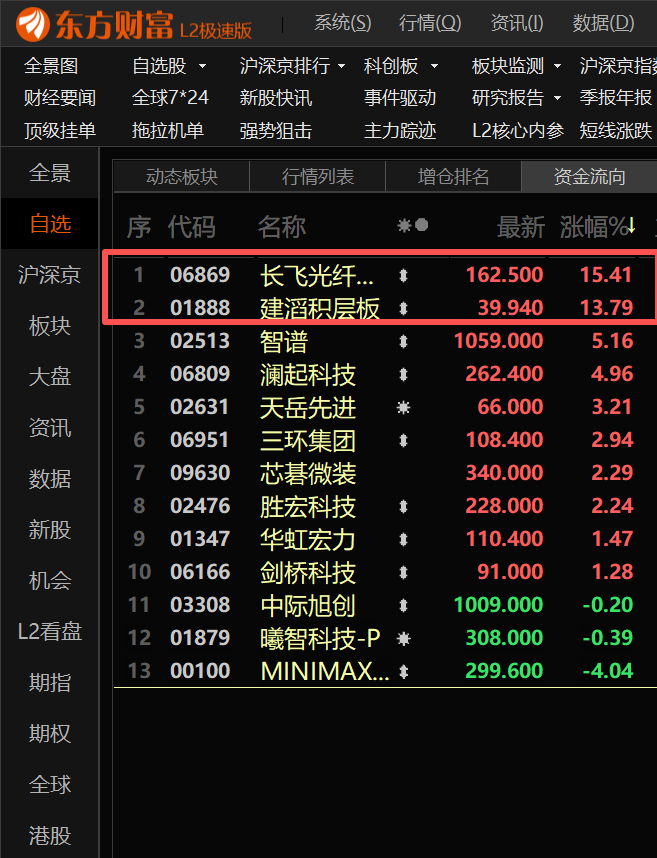The height and width of the screenshot is (858, 657).
Task: Open 财经要闻 news
Action: 60,98
